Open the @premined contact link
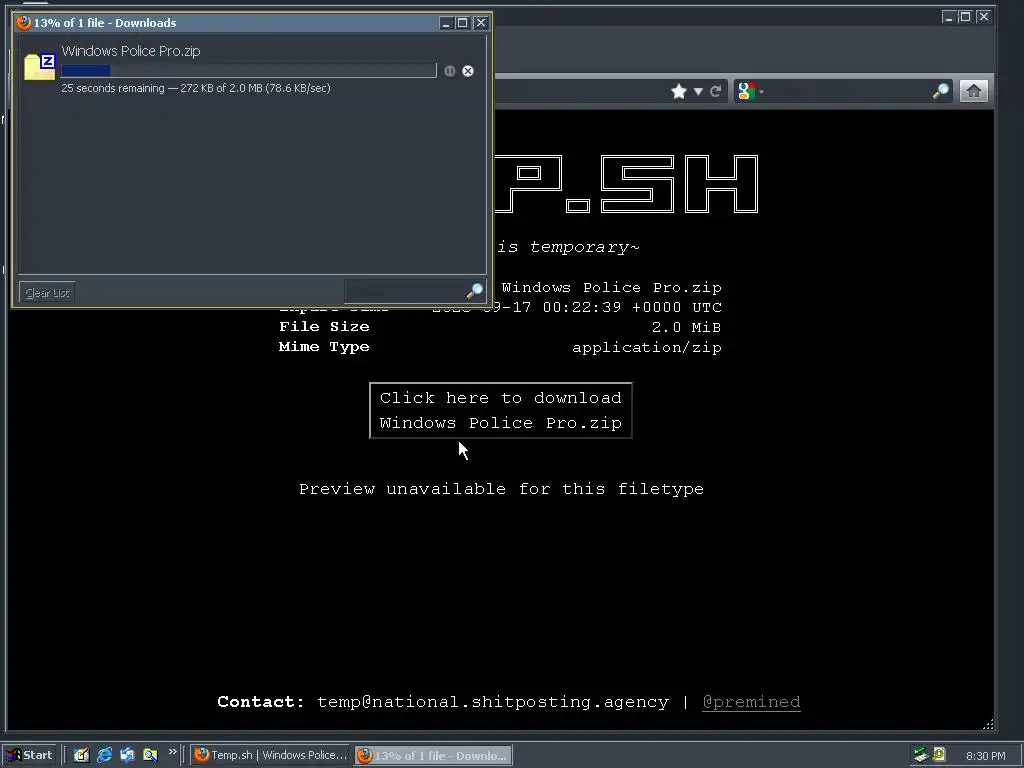The height and width of the screenshot is (768, 1024). (751, 702)
